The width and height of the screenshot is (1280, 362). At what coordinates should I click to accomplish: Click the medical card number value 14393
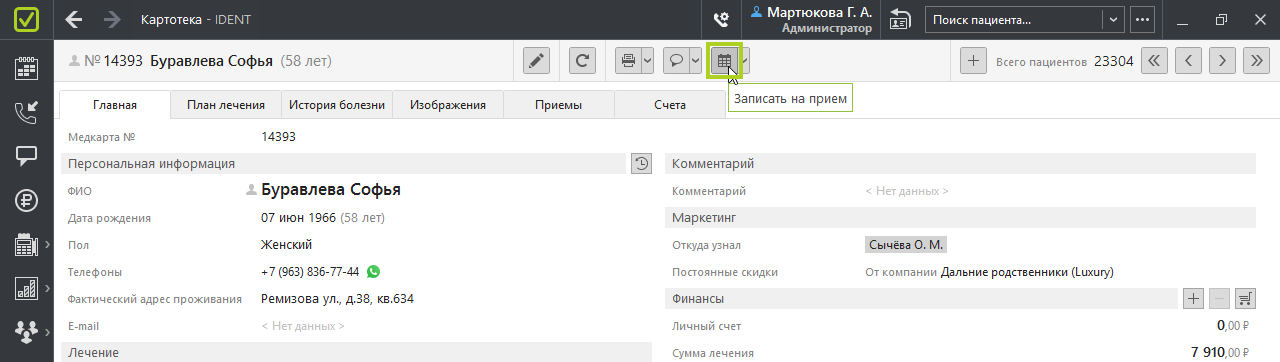[x=278, y=137]
